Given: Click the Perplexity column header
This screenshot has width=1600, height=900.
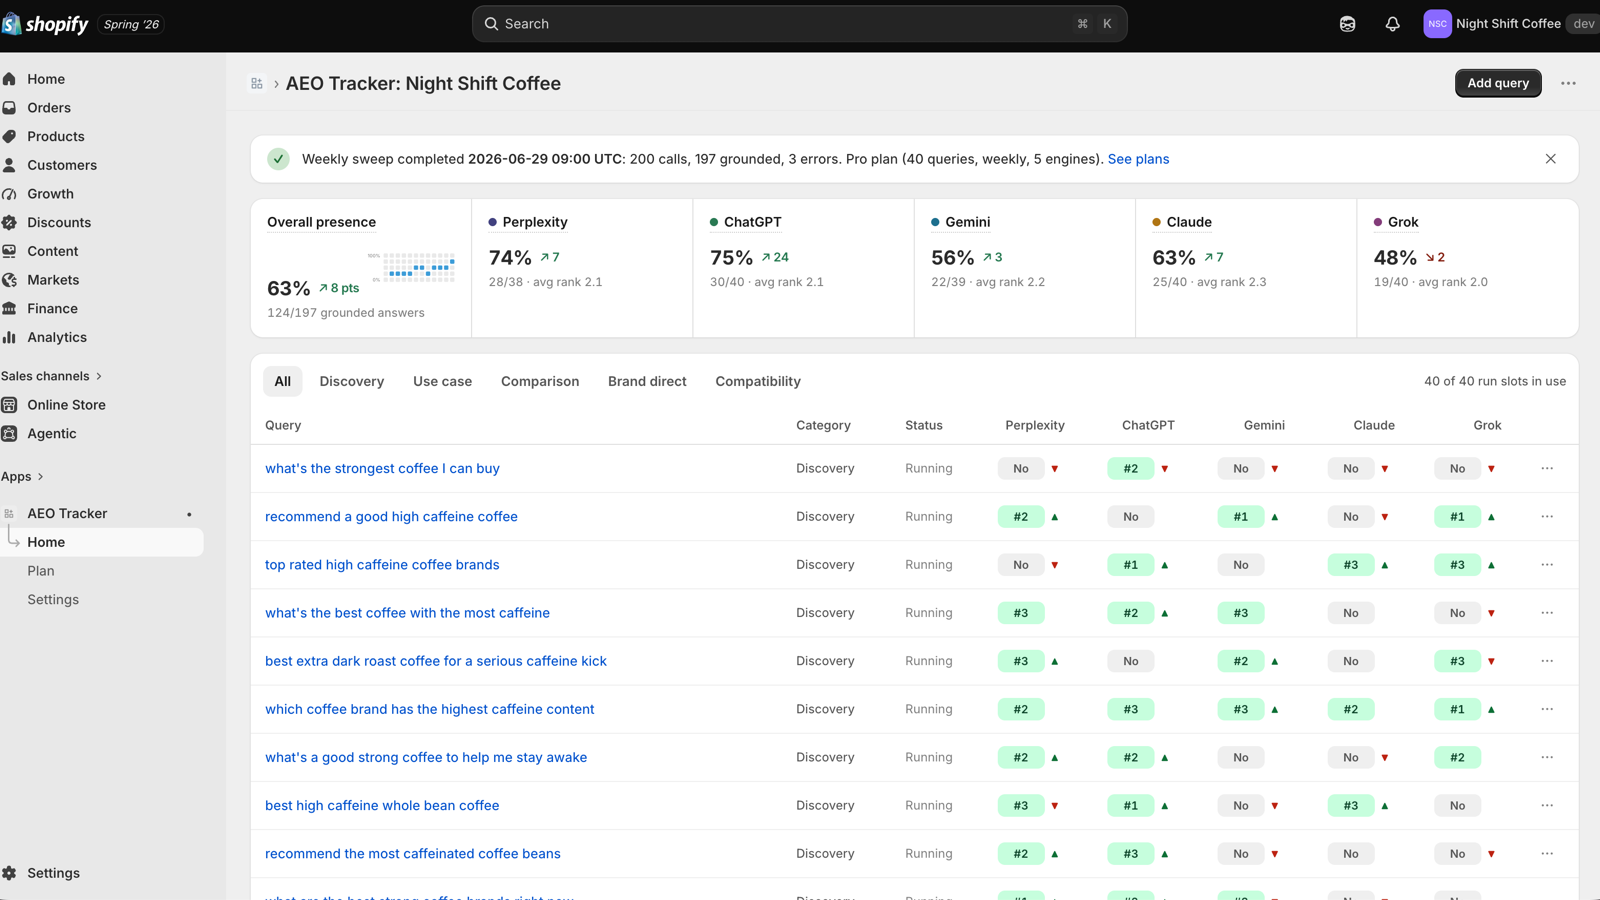Looking at the screenshot, I should tap(1035, 425).
